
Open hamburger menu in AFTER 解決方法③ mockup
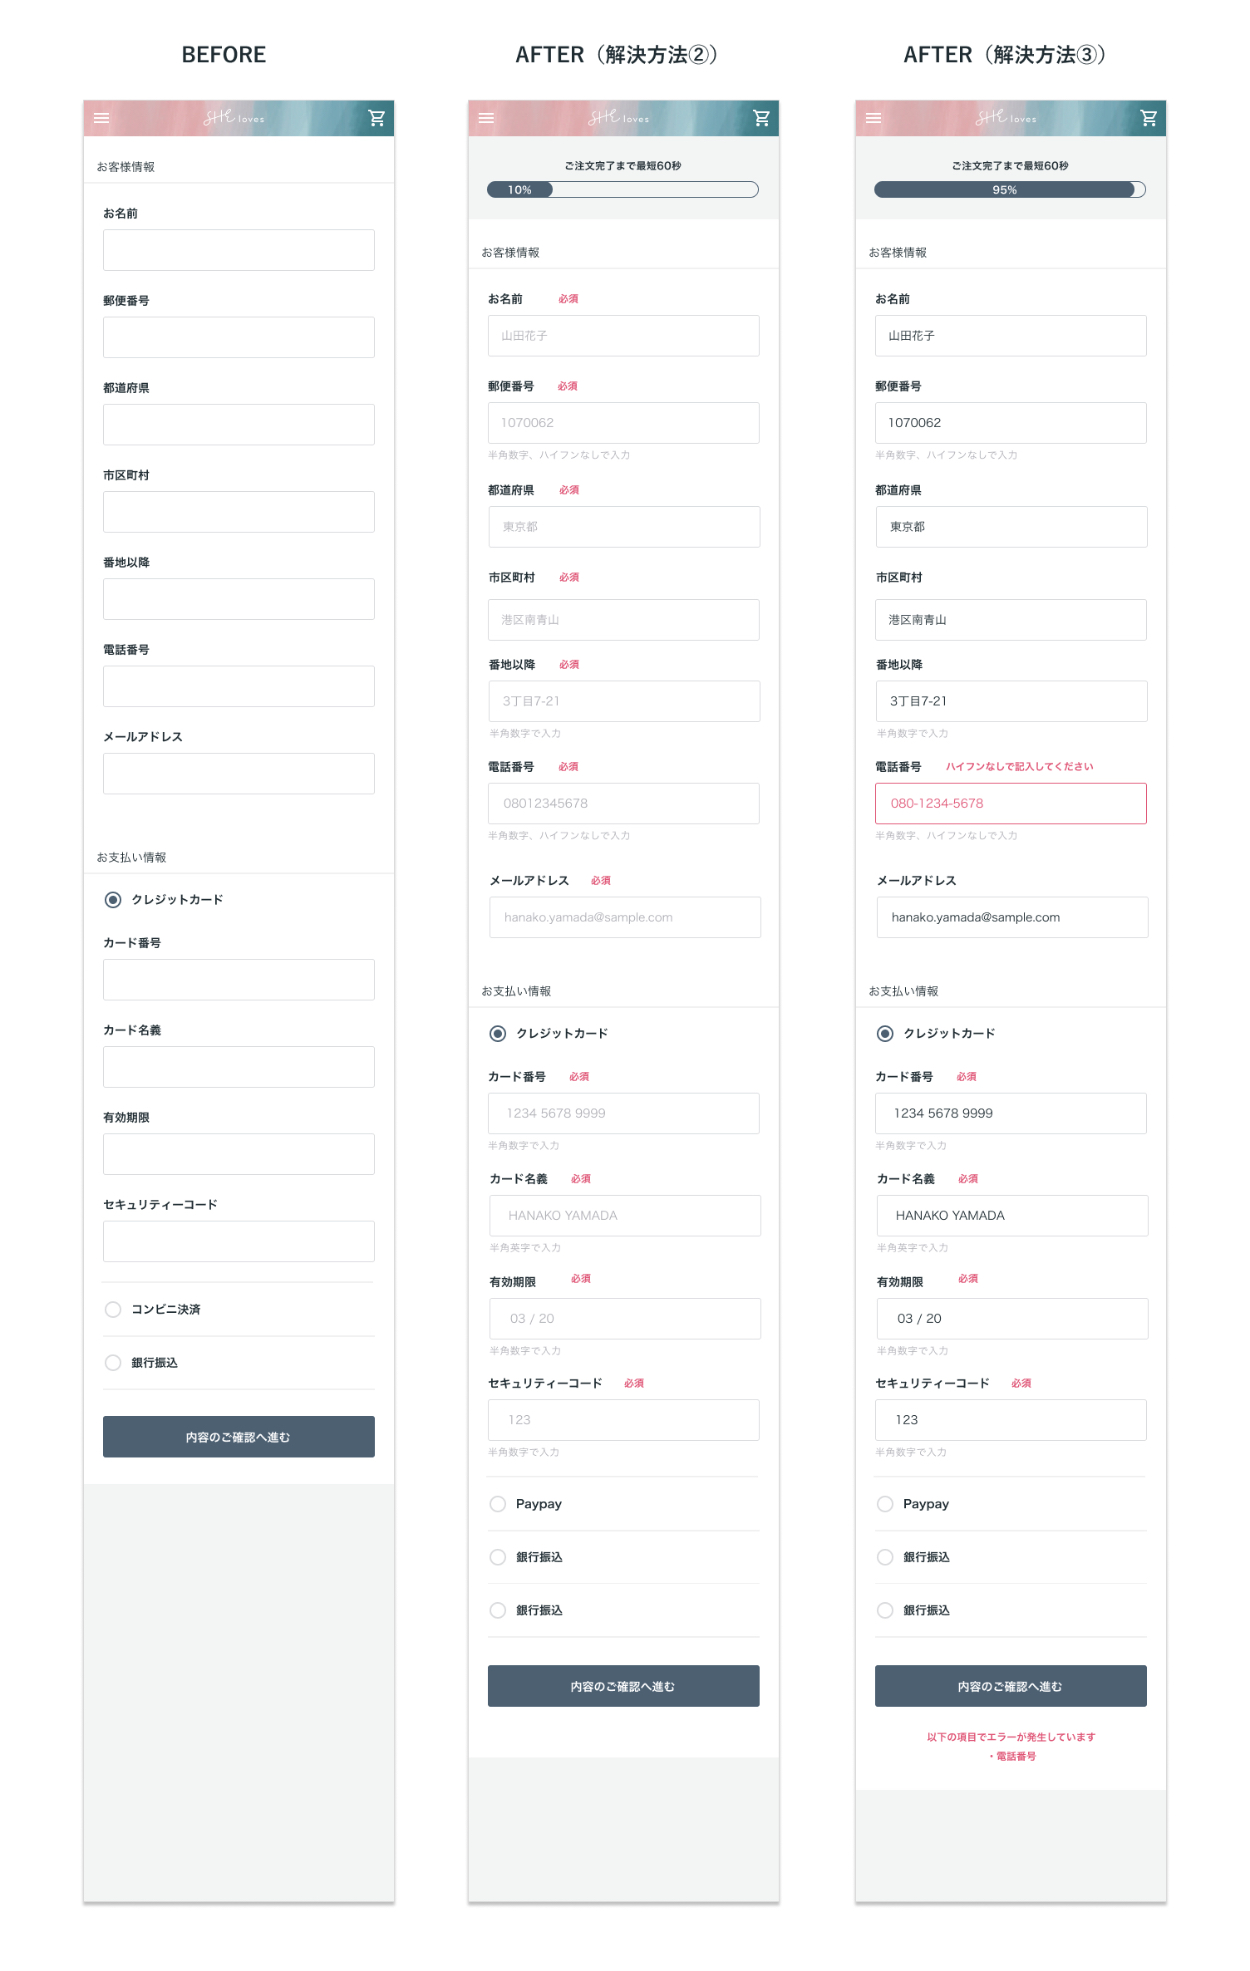tap(873, 118)
